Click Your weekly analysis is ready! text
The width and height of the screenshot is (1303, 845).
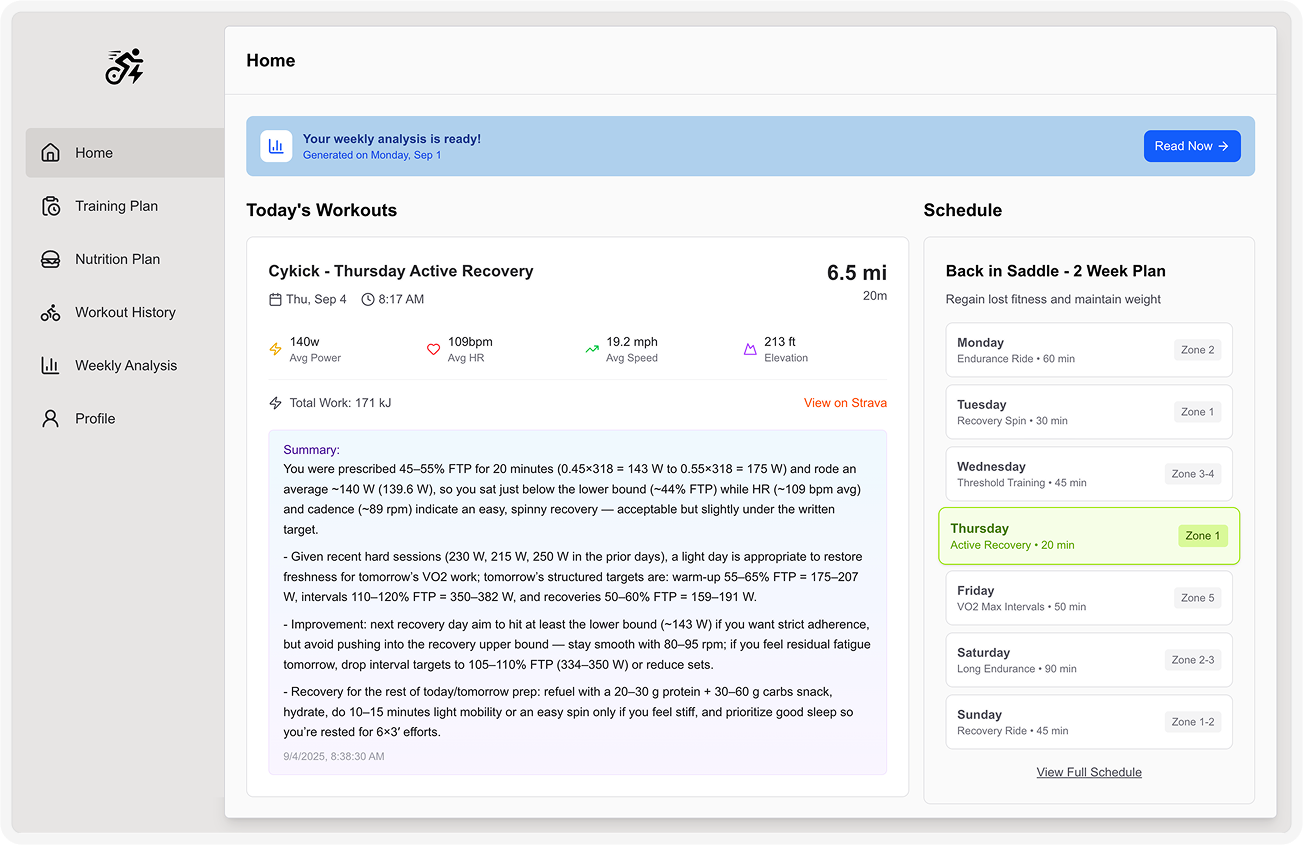pyautogui.click(x=392, y=139)
